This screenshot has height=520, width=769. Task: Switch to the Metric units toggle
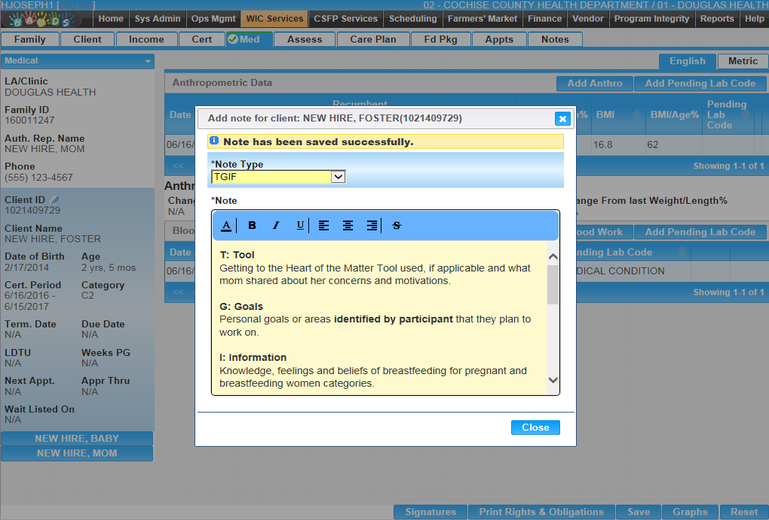tap(743, 62)
